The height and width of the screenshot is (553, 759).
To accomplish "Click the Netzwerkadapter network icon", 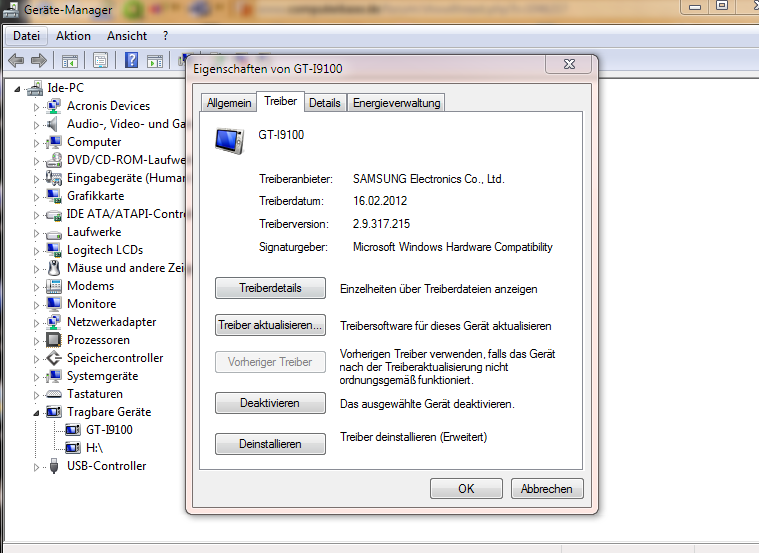I will [53, 322].
